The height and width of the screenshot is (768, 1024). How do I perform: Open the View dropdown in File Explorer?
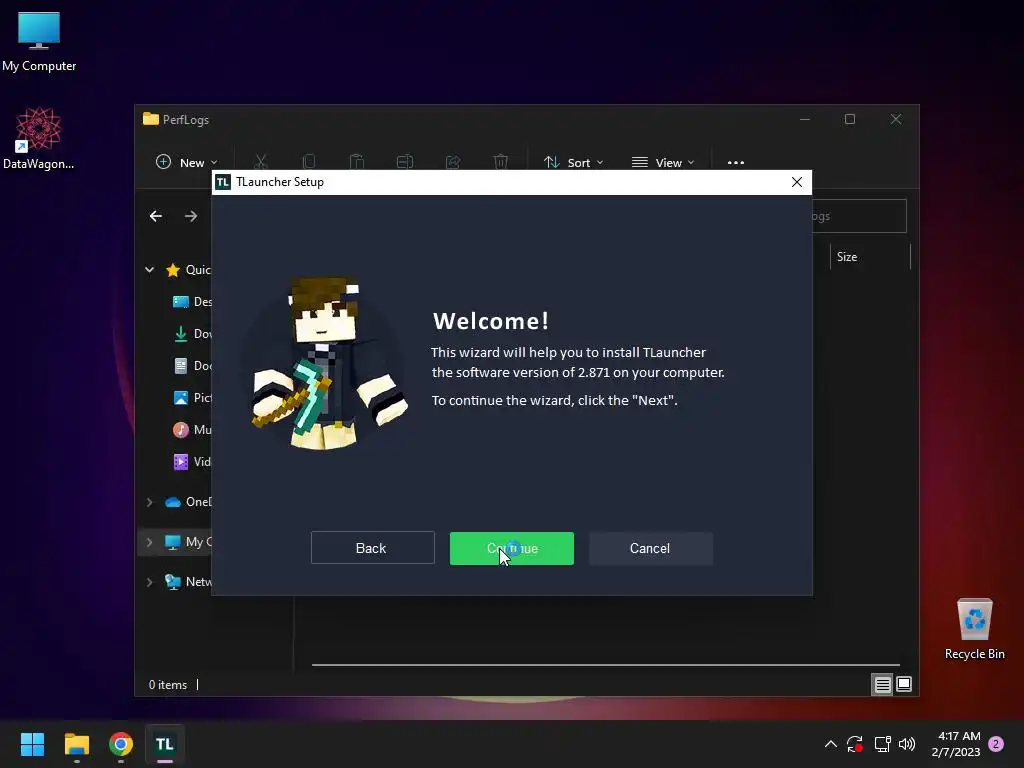(x=663, y=162)
